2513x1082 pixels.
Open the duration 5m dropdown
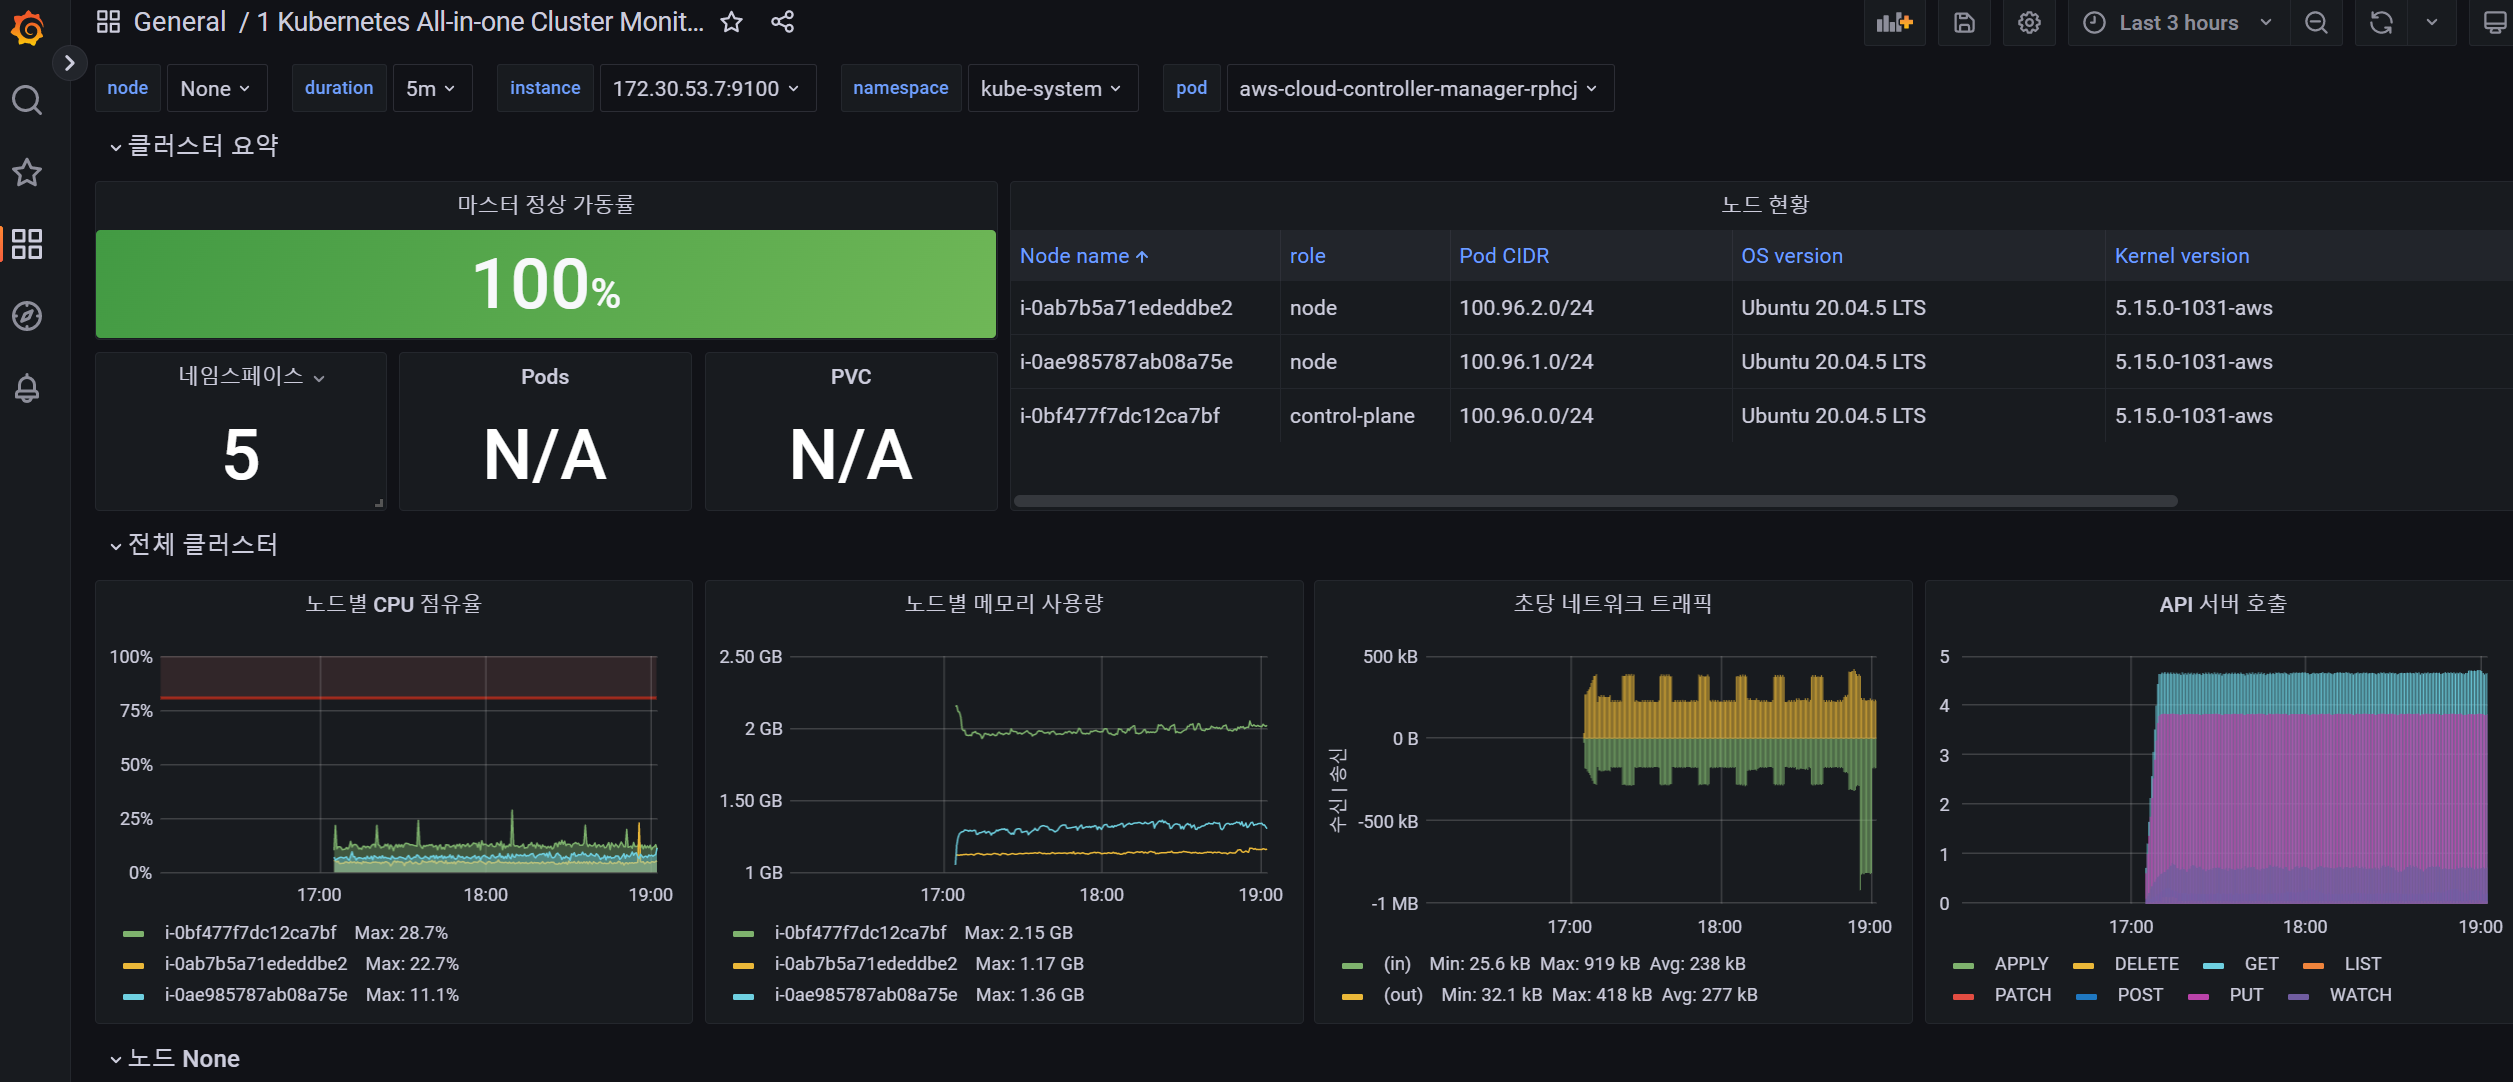(431, 89)
